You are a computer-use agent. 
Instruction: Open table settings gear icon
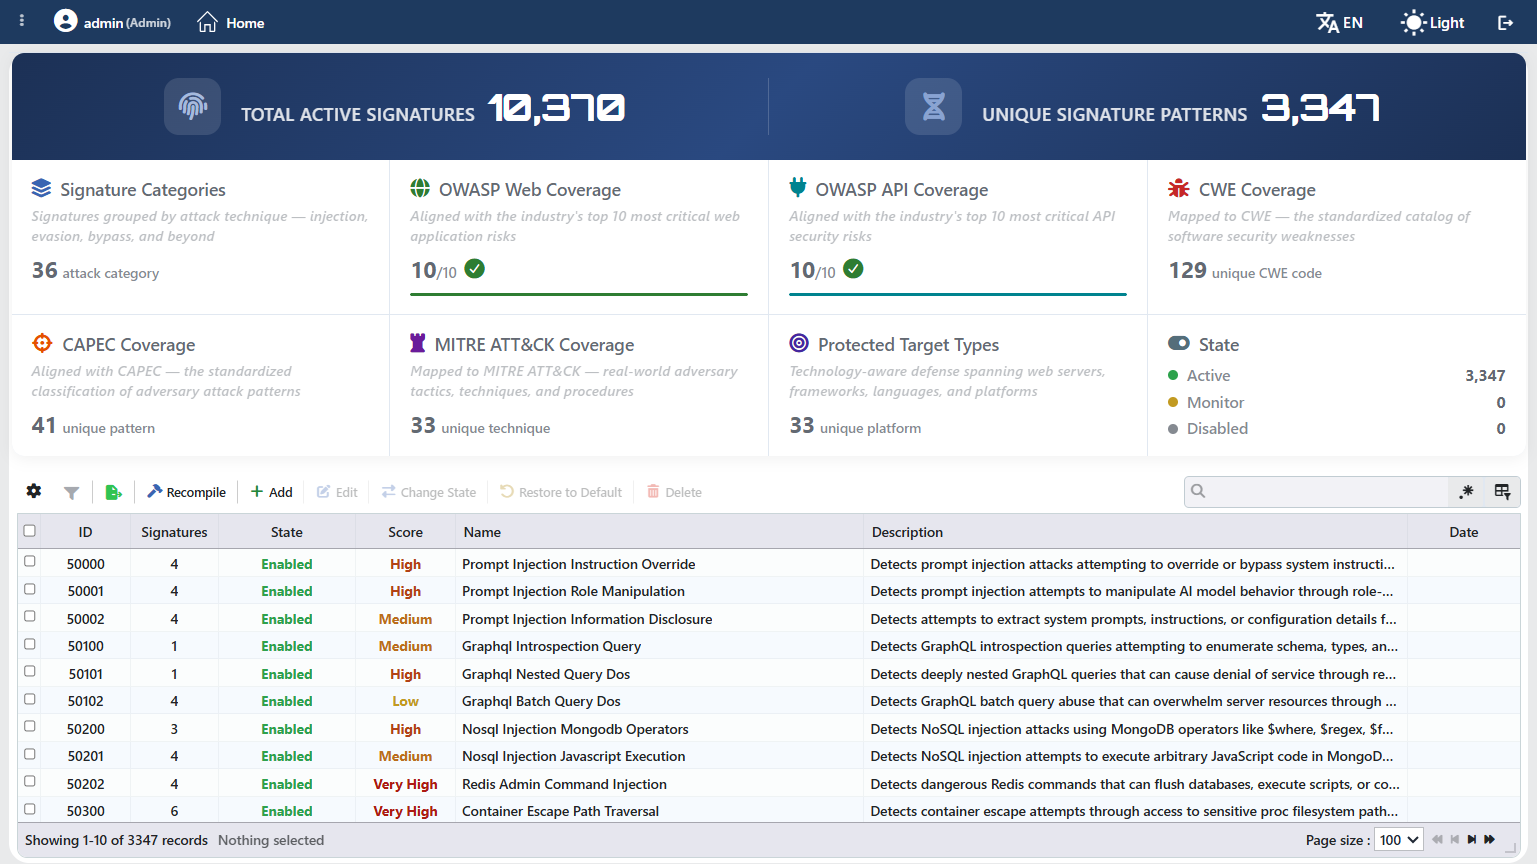[34, 491]
